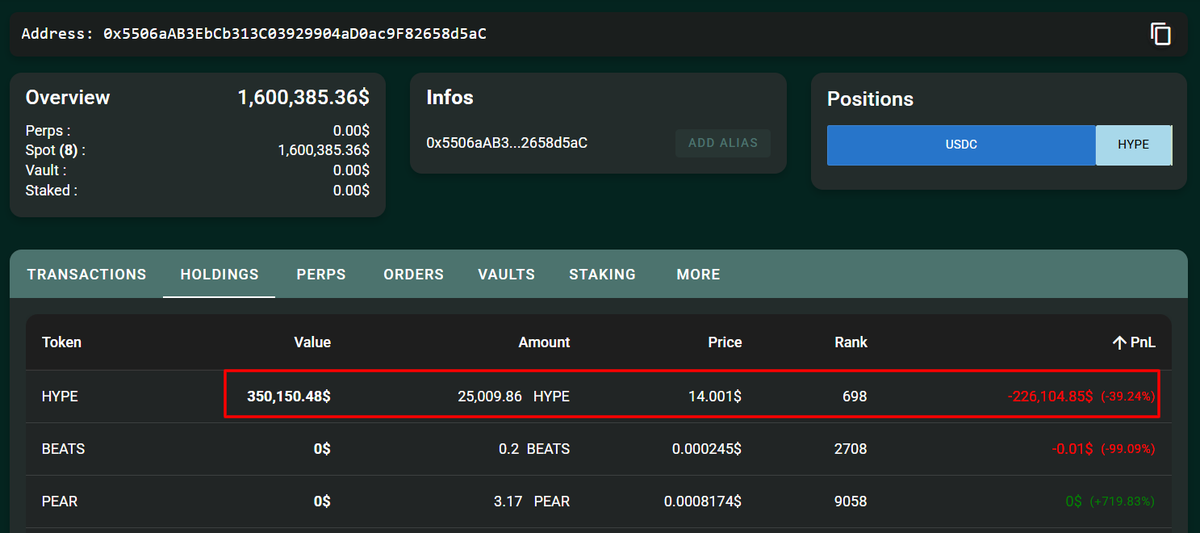Screen dimensions: 1200x533
Task: Sort by the Price column header
Action: click(x=725, y=342)
